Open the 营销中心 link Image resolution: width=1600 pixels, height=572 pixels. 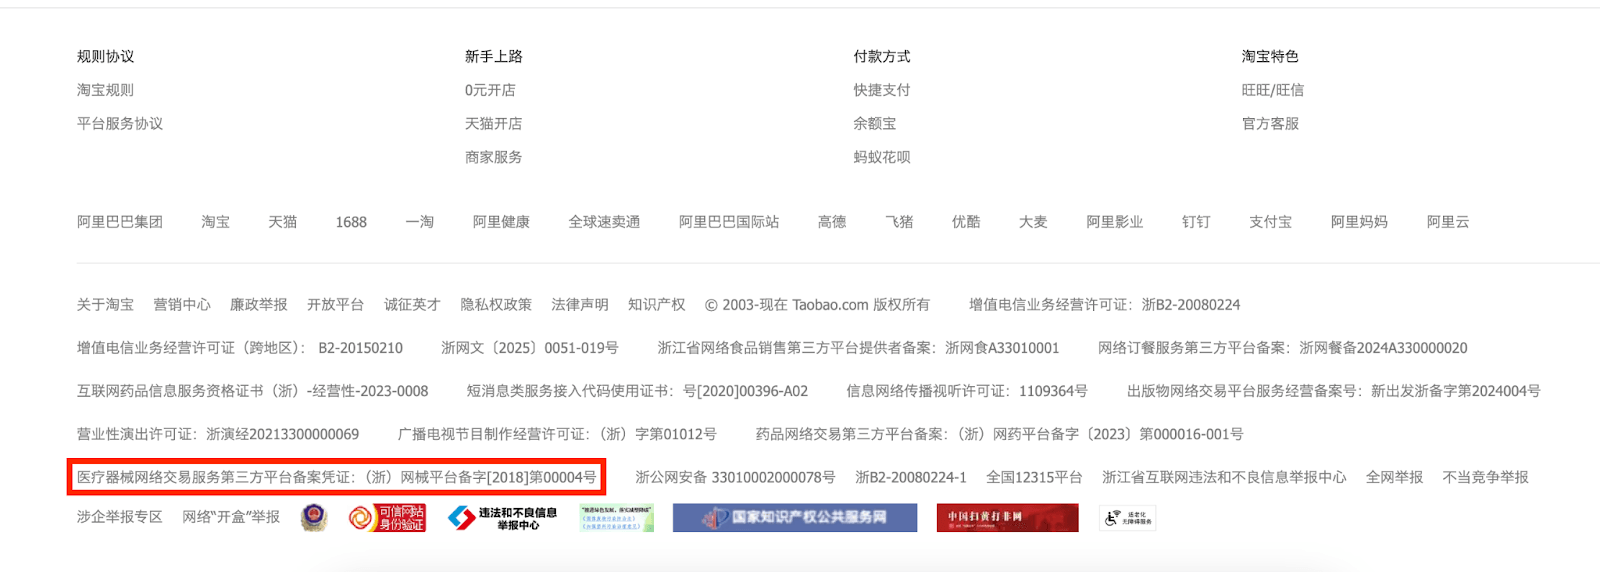click(x=182, y=305)
